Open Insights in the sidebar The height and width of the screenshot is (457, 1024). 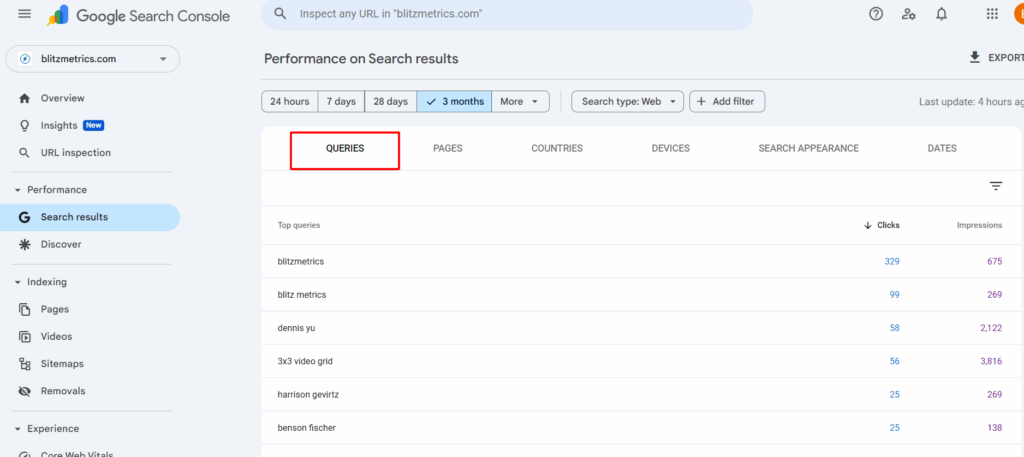click(x=59, y=125)
